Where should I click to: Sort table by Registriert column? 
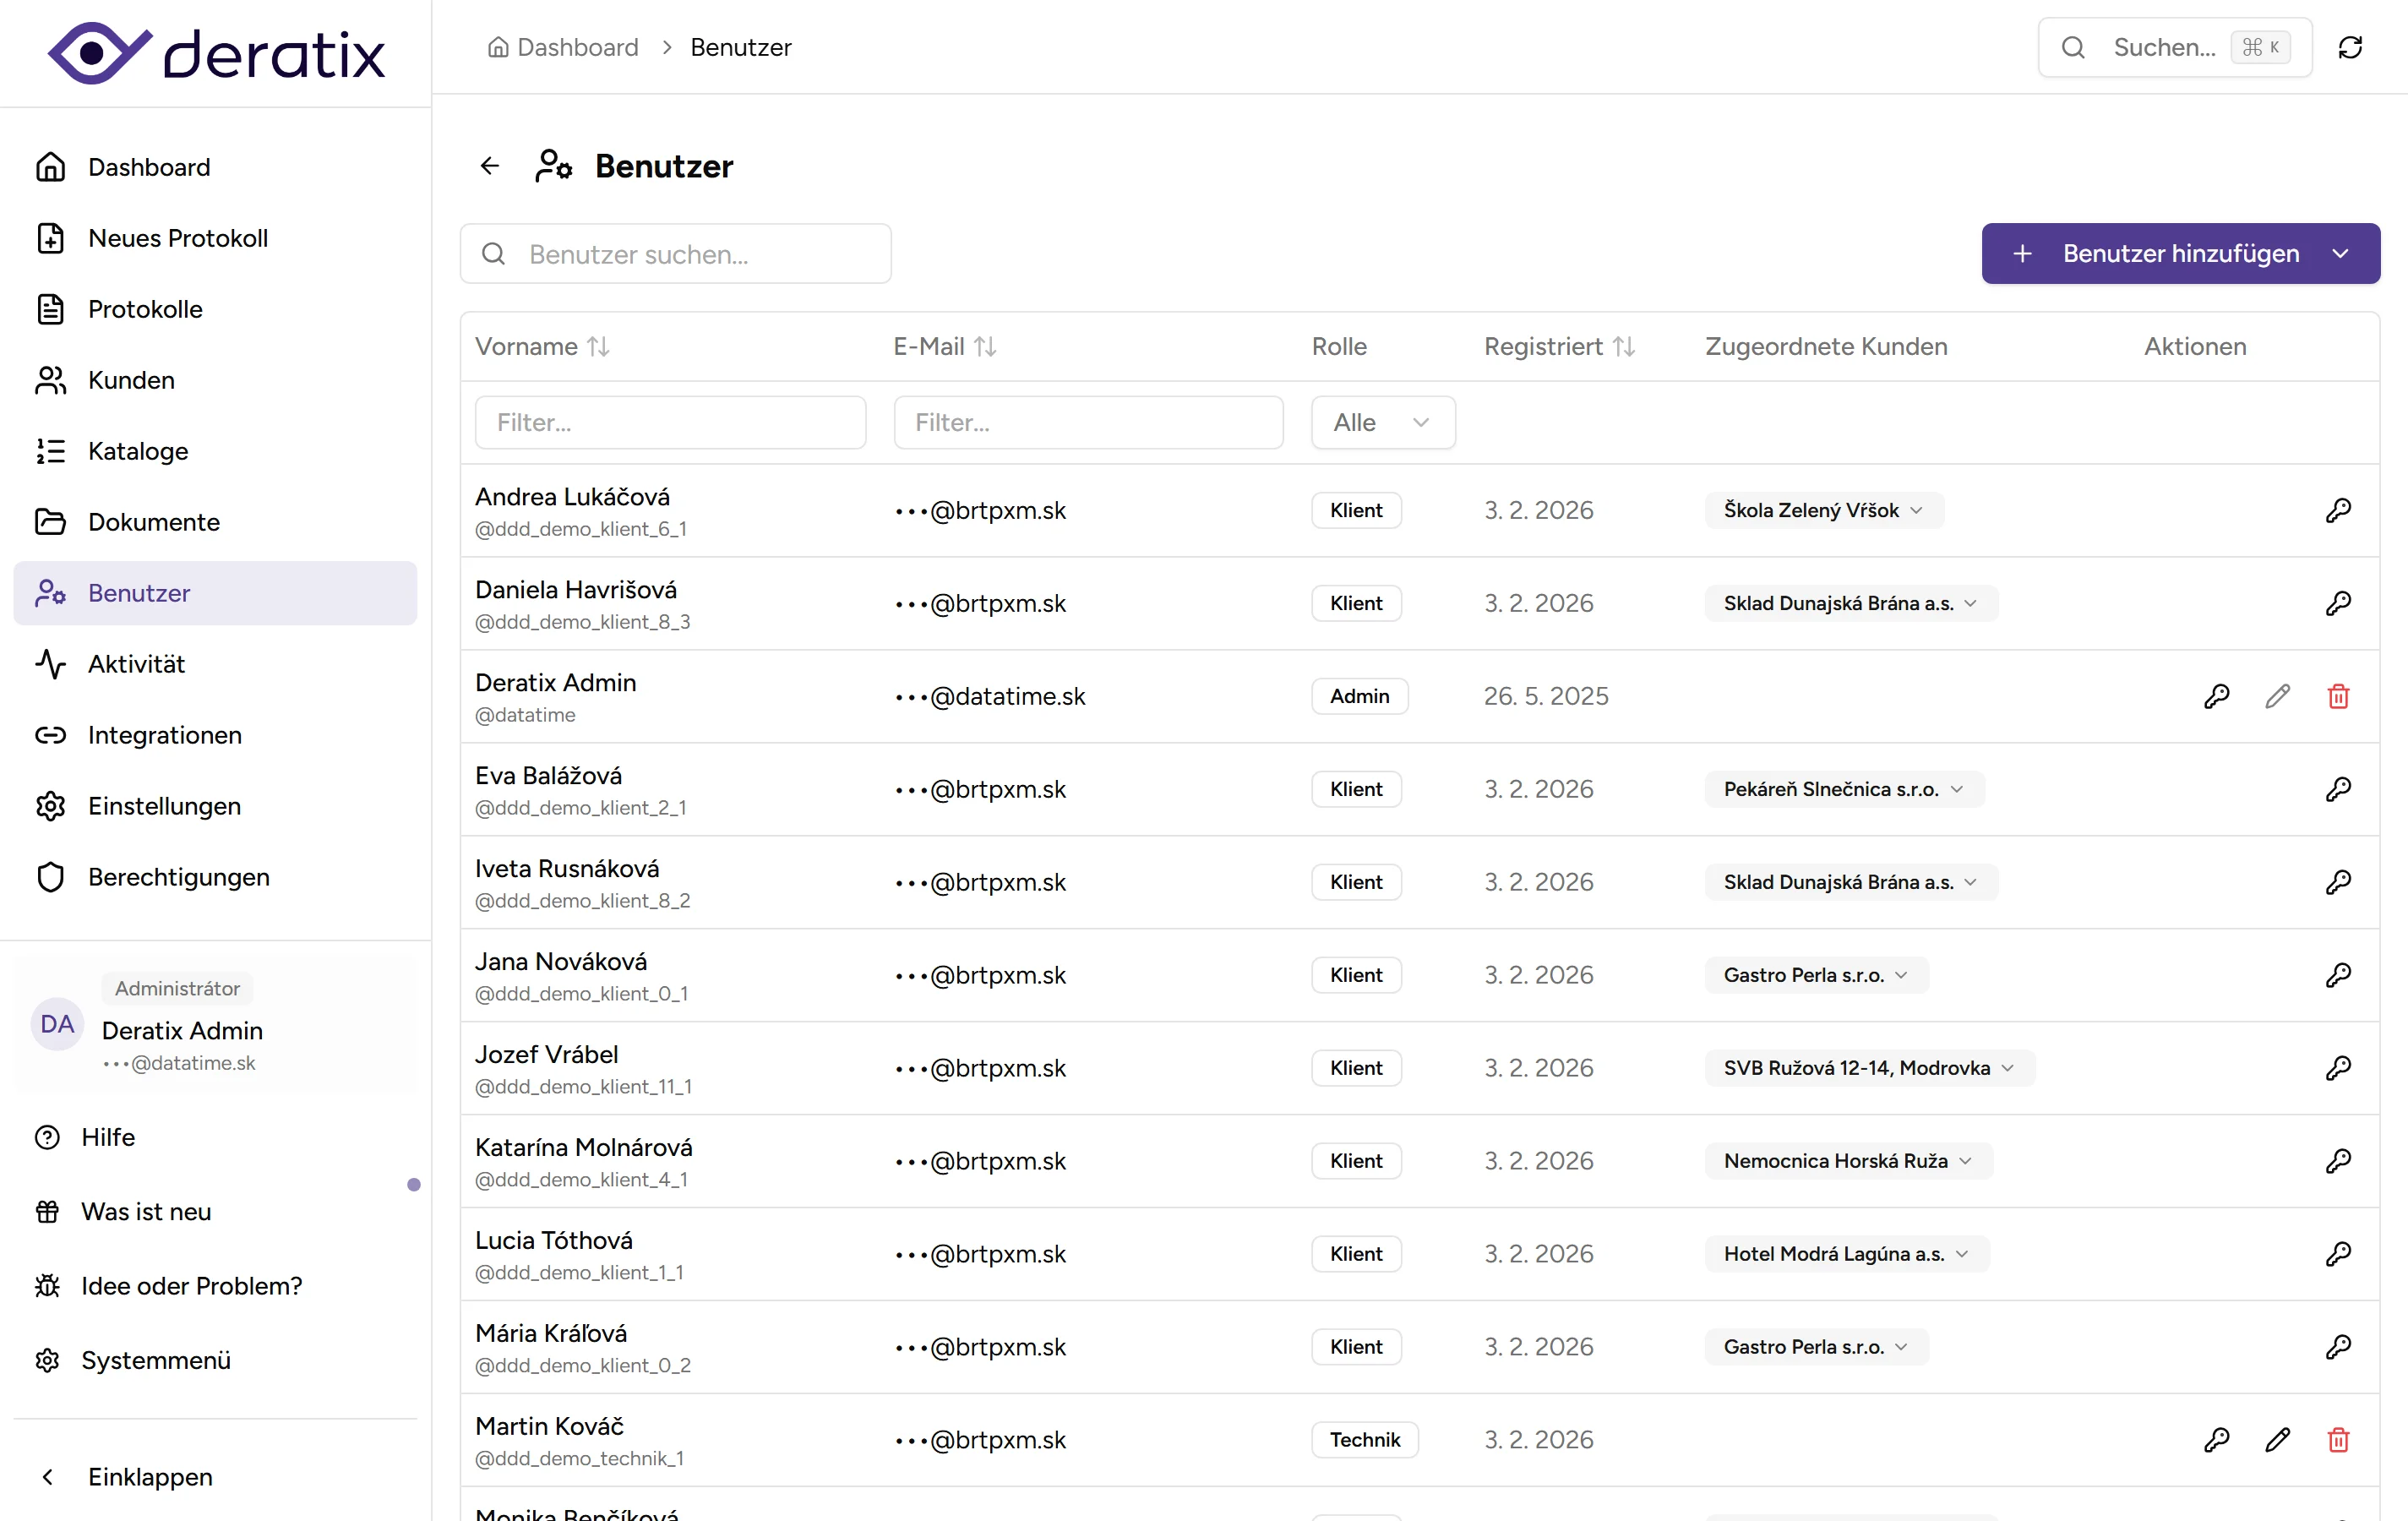[1558, 346]
